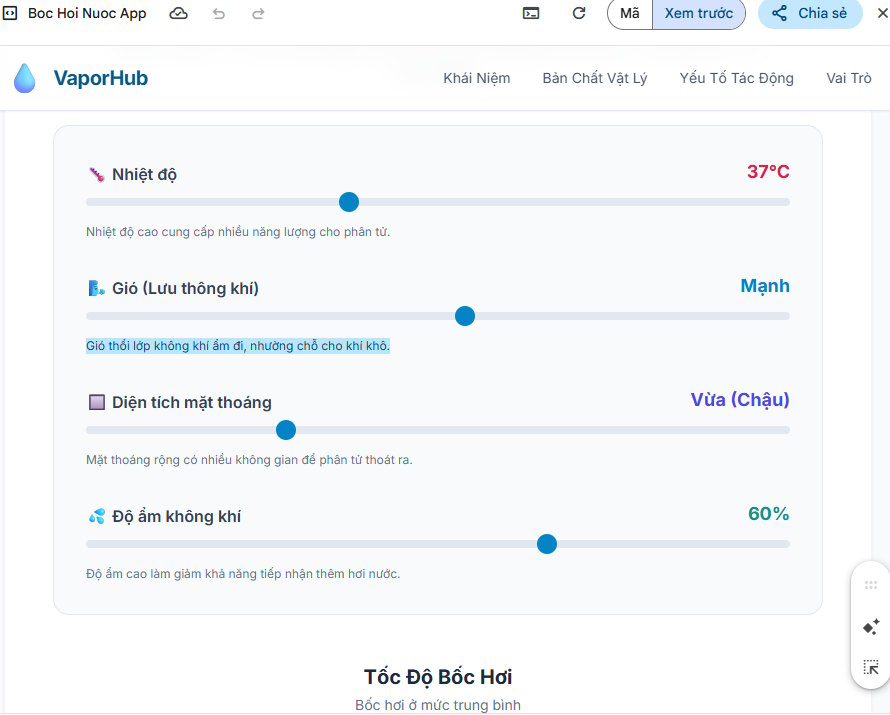Click the Độ ẩm không khí slider handle
890x715 pixels.
pos(547,544)
